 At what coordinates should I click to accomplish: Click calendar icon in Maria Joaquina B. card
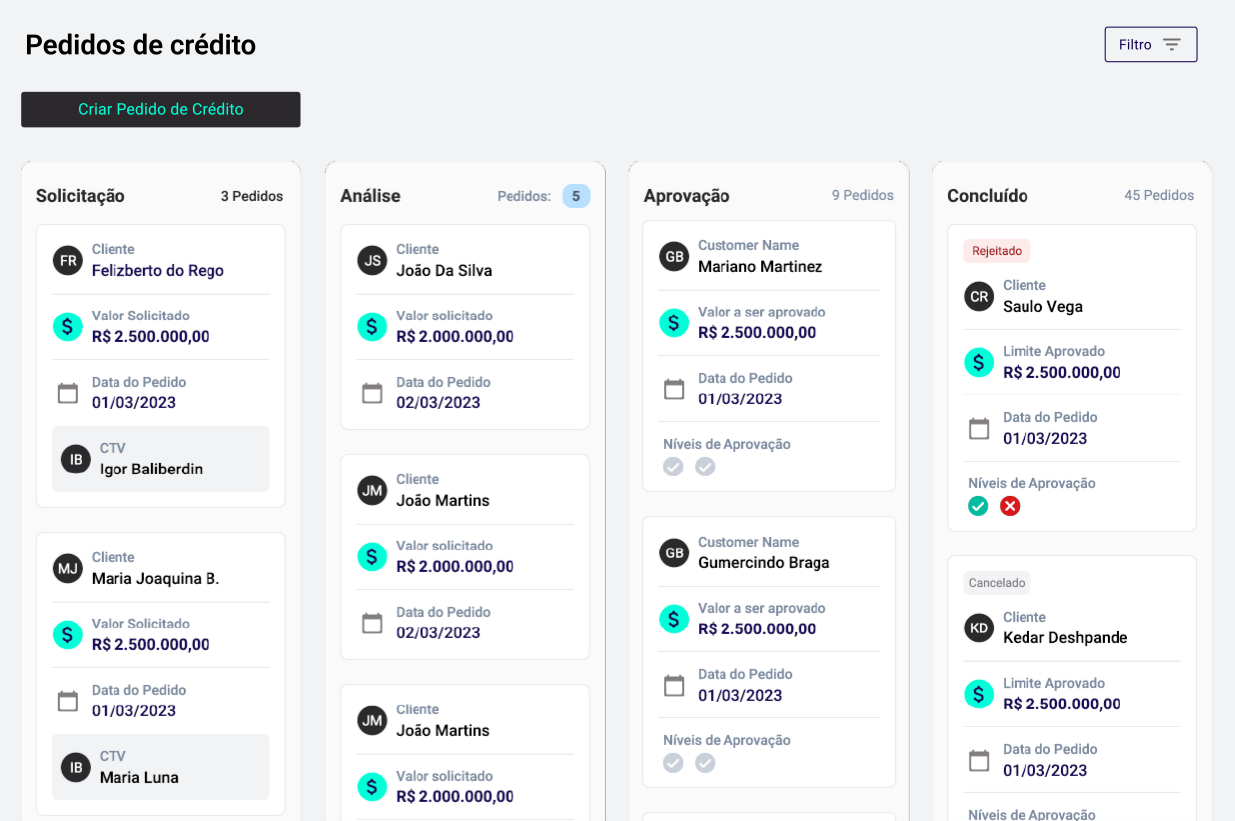[x=68, y=701]
